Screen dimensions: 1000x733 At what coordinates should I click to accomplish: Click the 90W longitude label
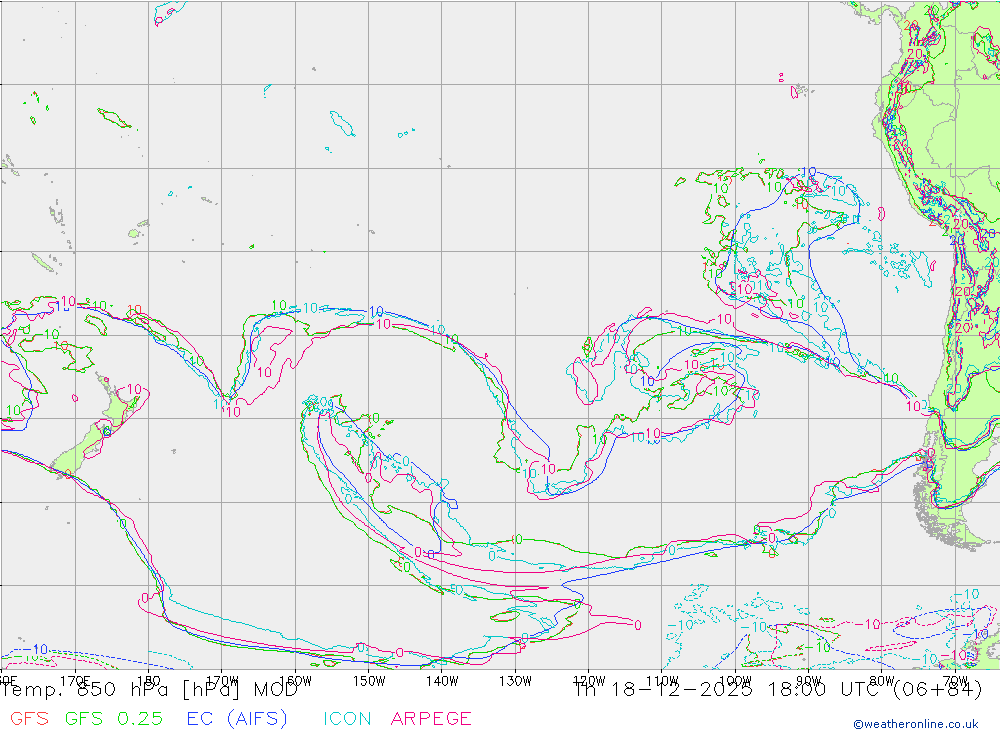pyautogui.click(x=809, y=681)
